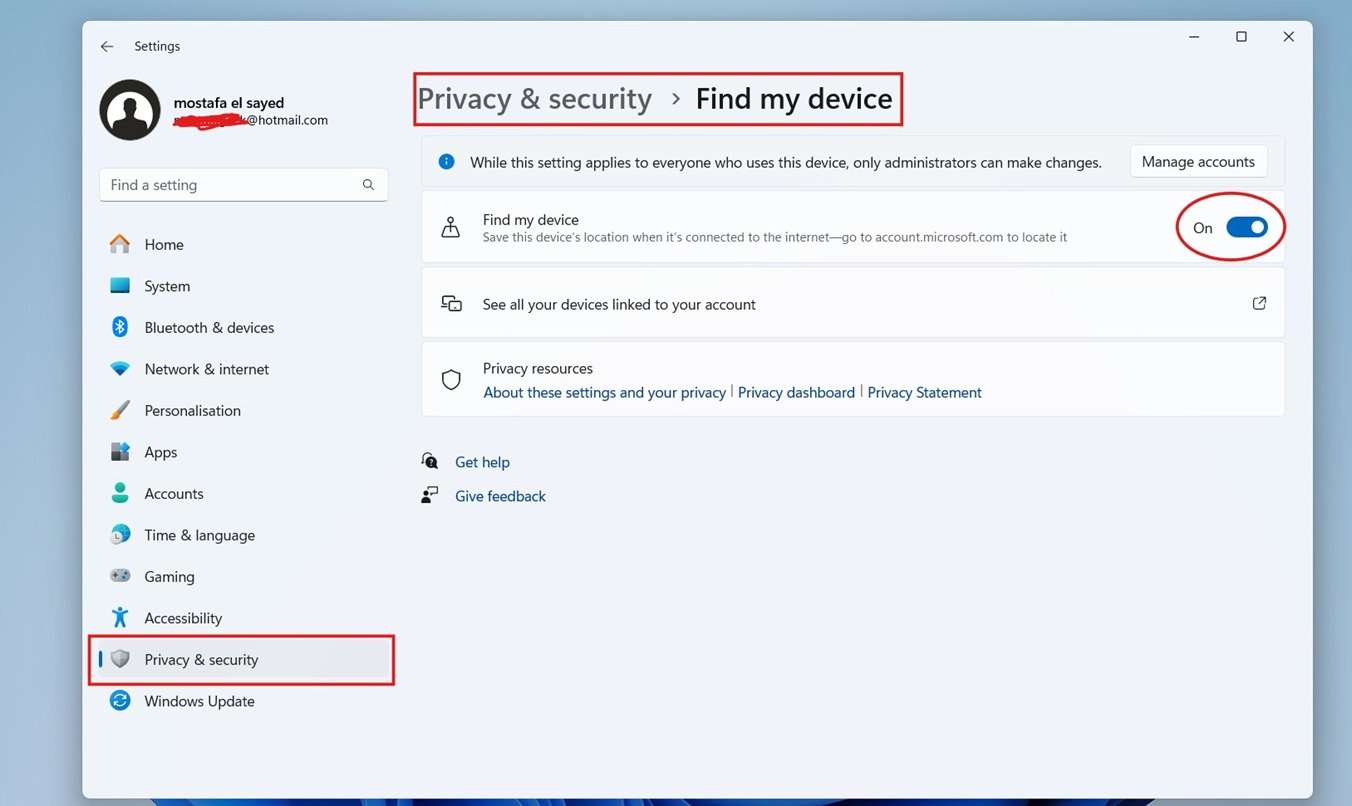Click the back arrow in Settings header

click(107, 46)
